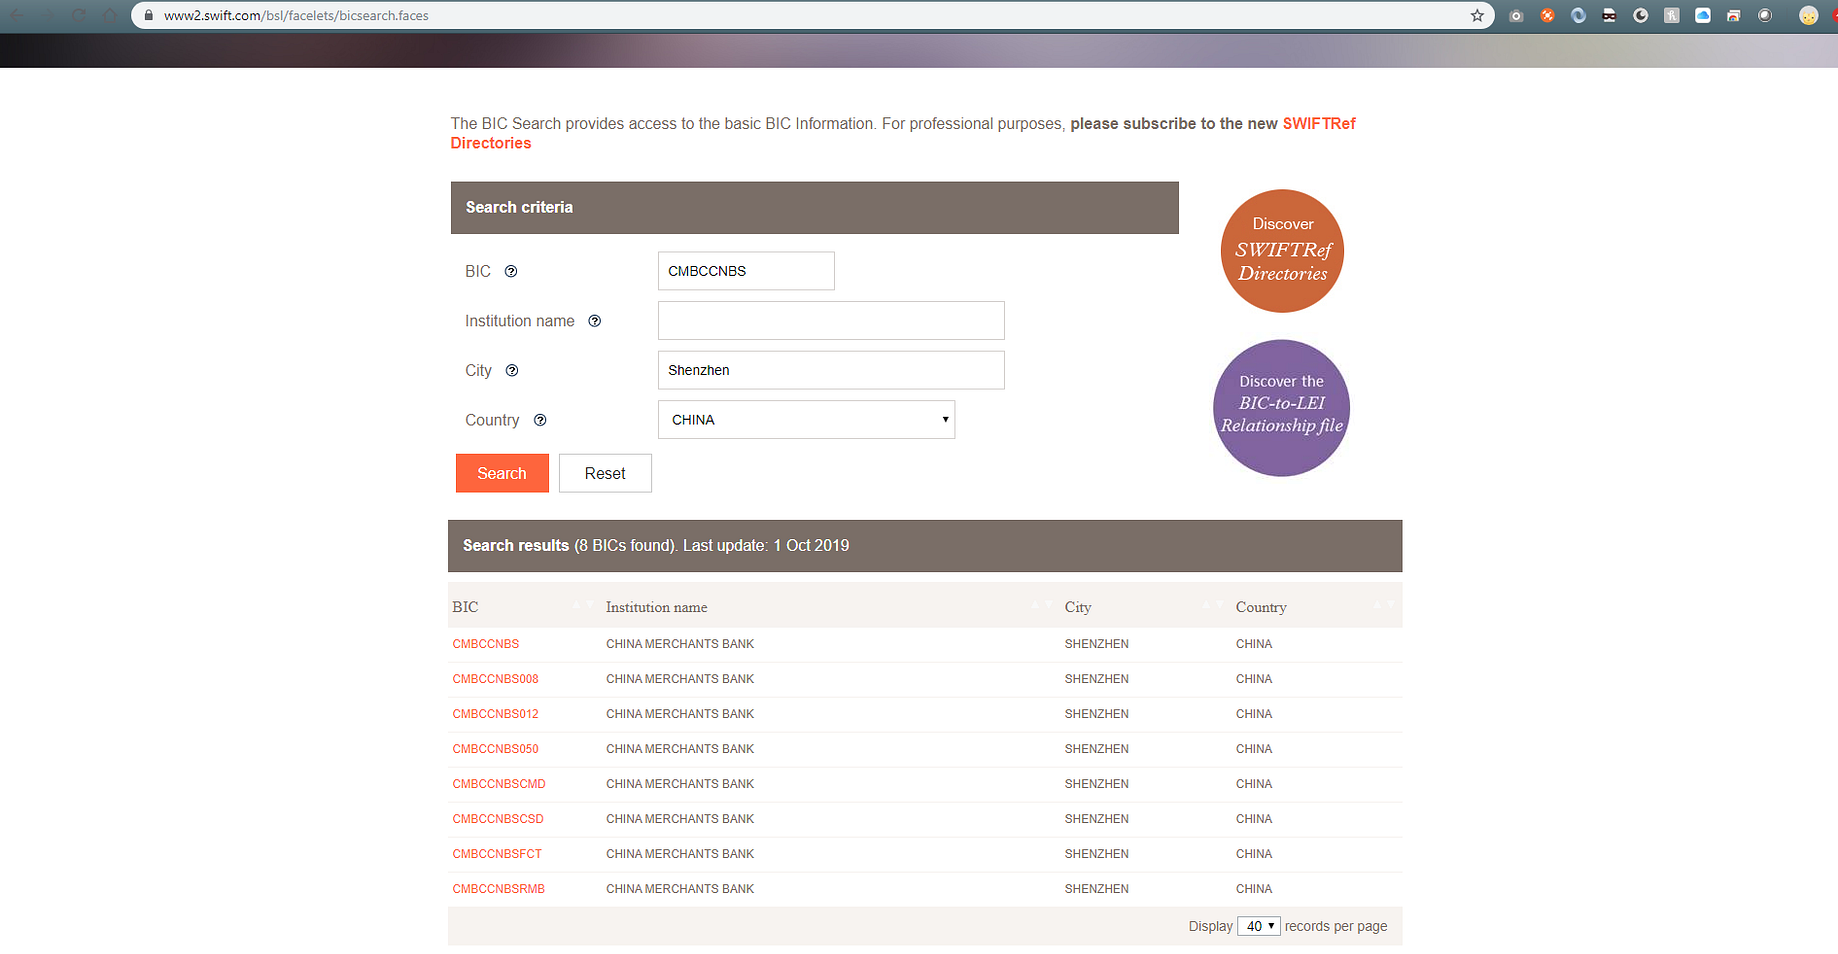Click CHINA country cell in CMBCCNBS050 row
The height and width of the screenshot is (954, 1838).
[x=1254, y=749]
